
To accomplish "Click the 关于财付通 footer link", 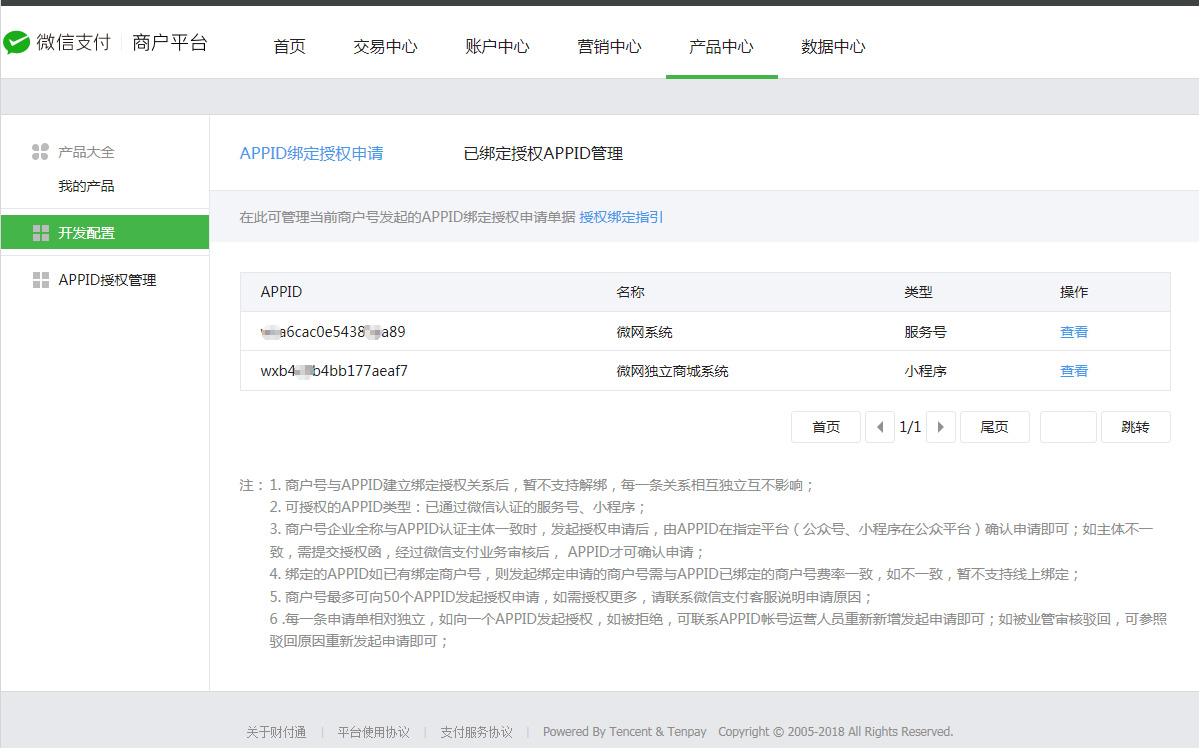I will pos(276,732).
